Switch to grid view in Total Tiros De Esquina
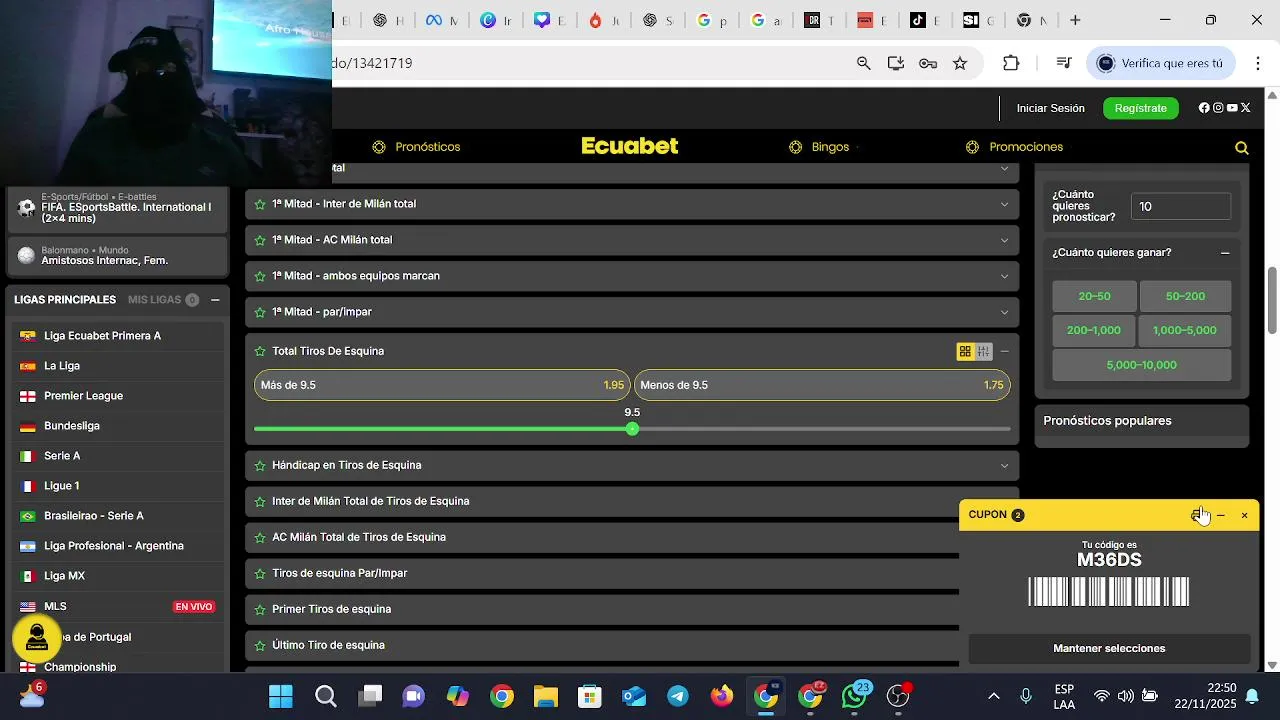The height and width of the screenshot is (720, 1280). pos(965,351)
